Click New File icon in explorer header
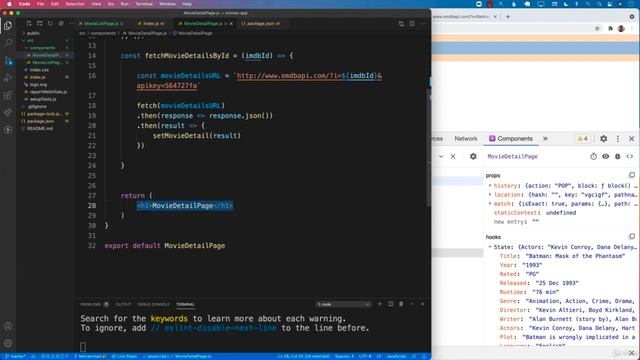The image size is (640, 360). coord(29,24)
